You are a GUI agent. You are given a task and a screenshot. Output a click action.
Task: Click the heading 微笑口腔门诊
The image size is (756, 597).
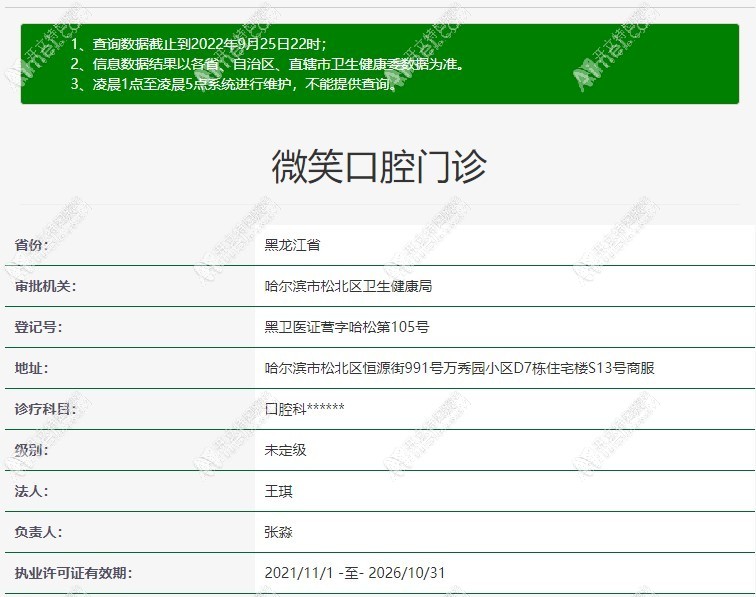coord(378,167)
